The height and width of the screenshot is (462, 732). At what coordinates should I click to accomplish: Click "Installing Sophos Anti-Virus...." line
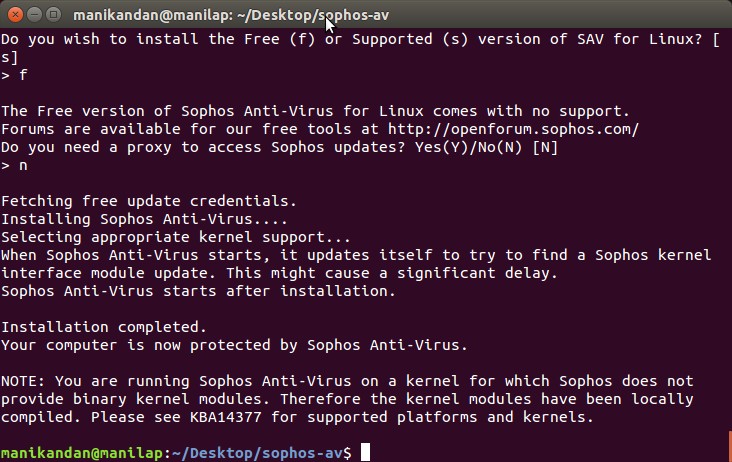pyautogui.click(x=144, y=219)
